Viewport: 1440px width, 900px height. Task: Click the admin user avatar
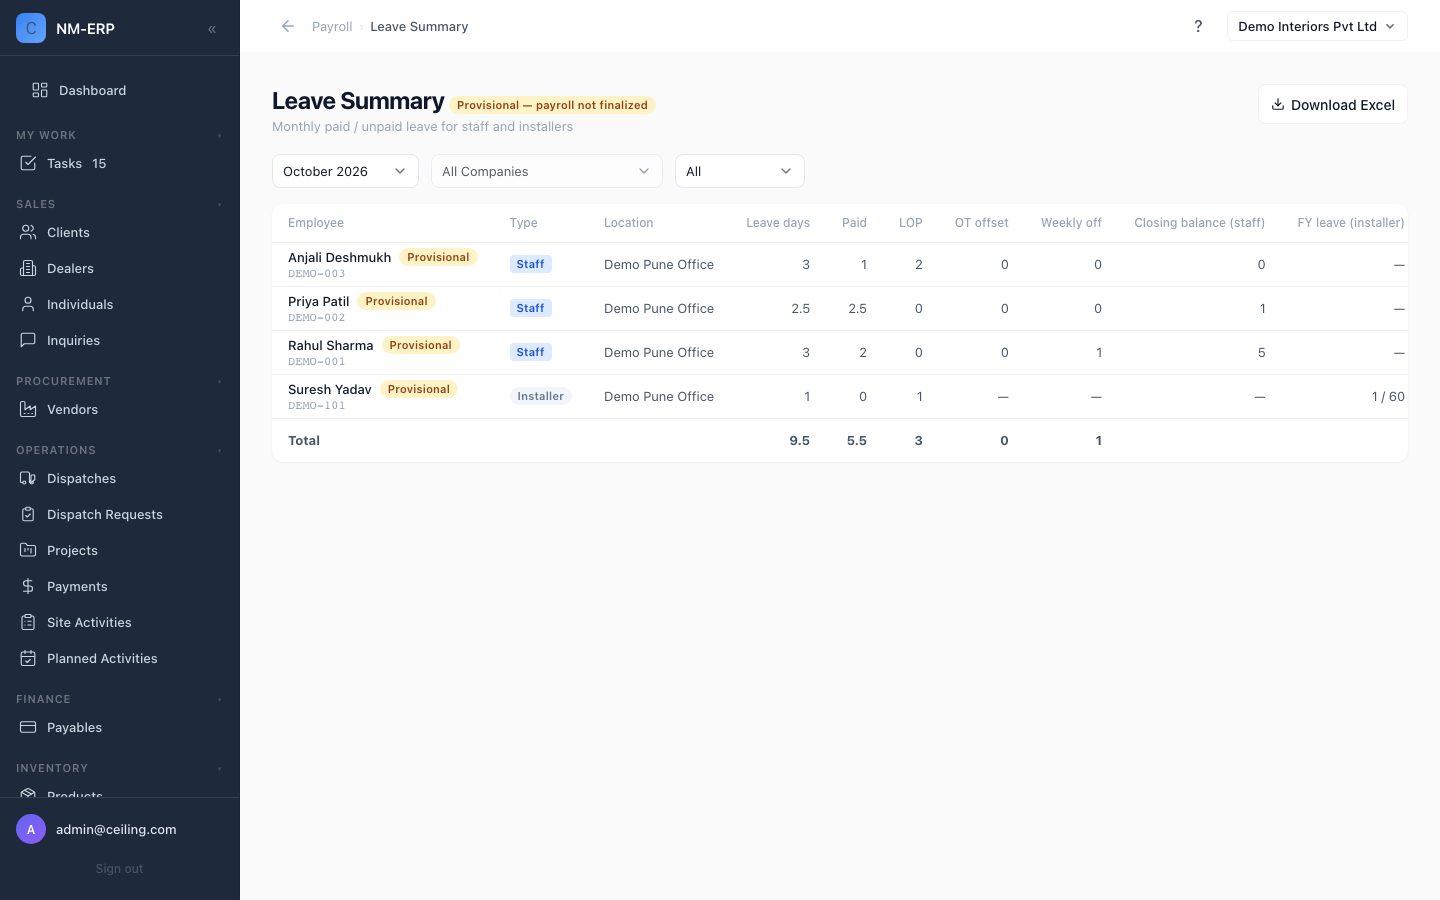tap(31, 829)
